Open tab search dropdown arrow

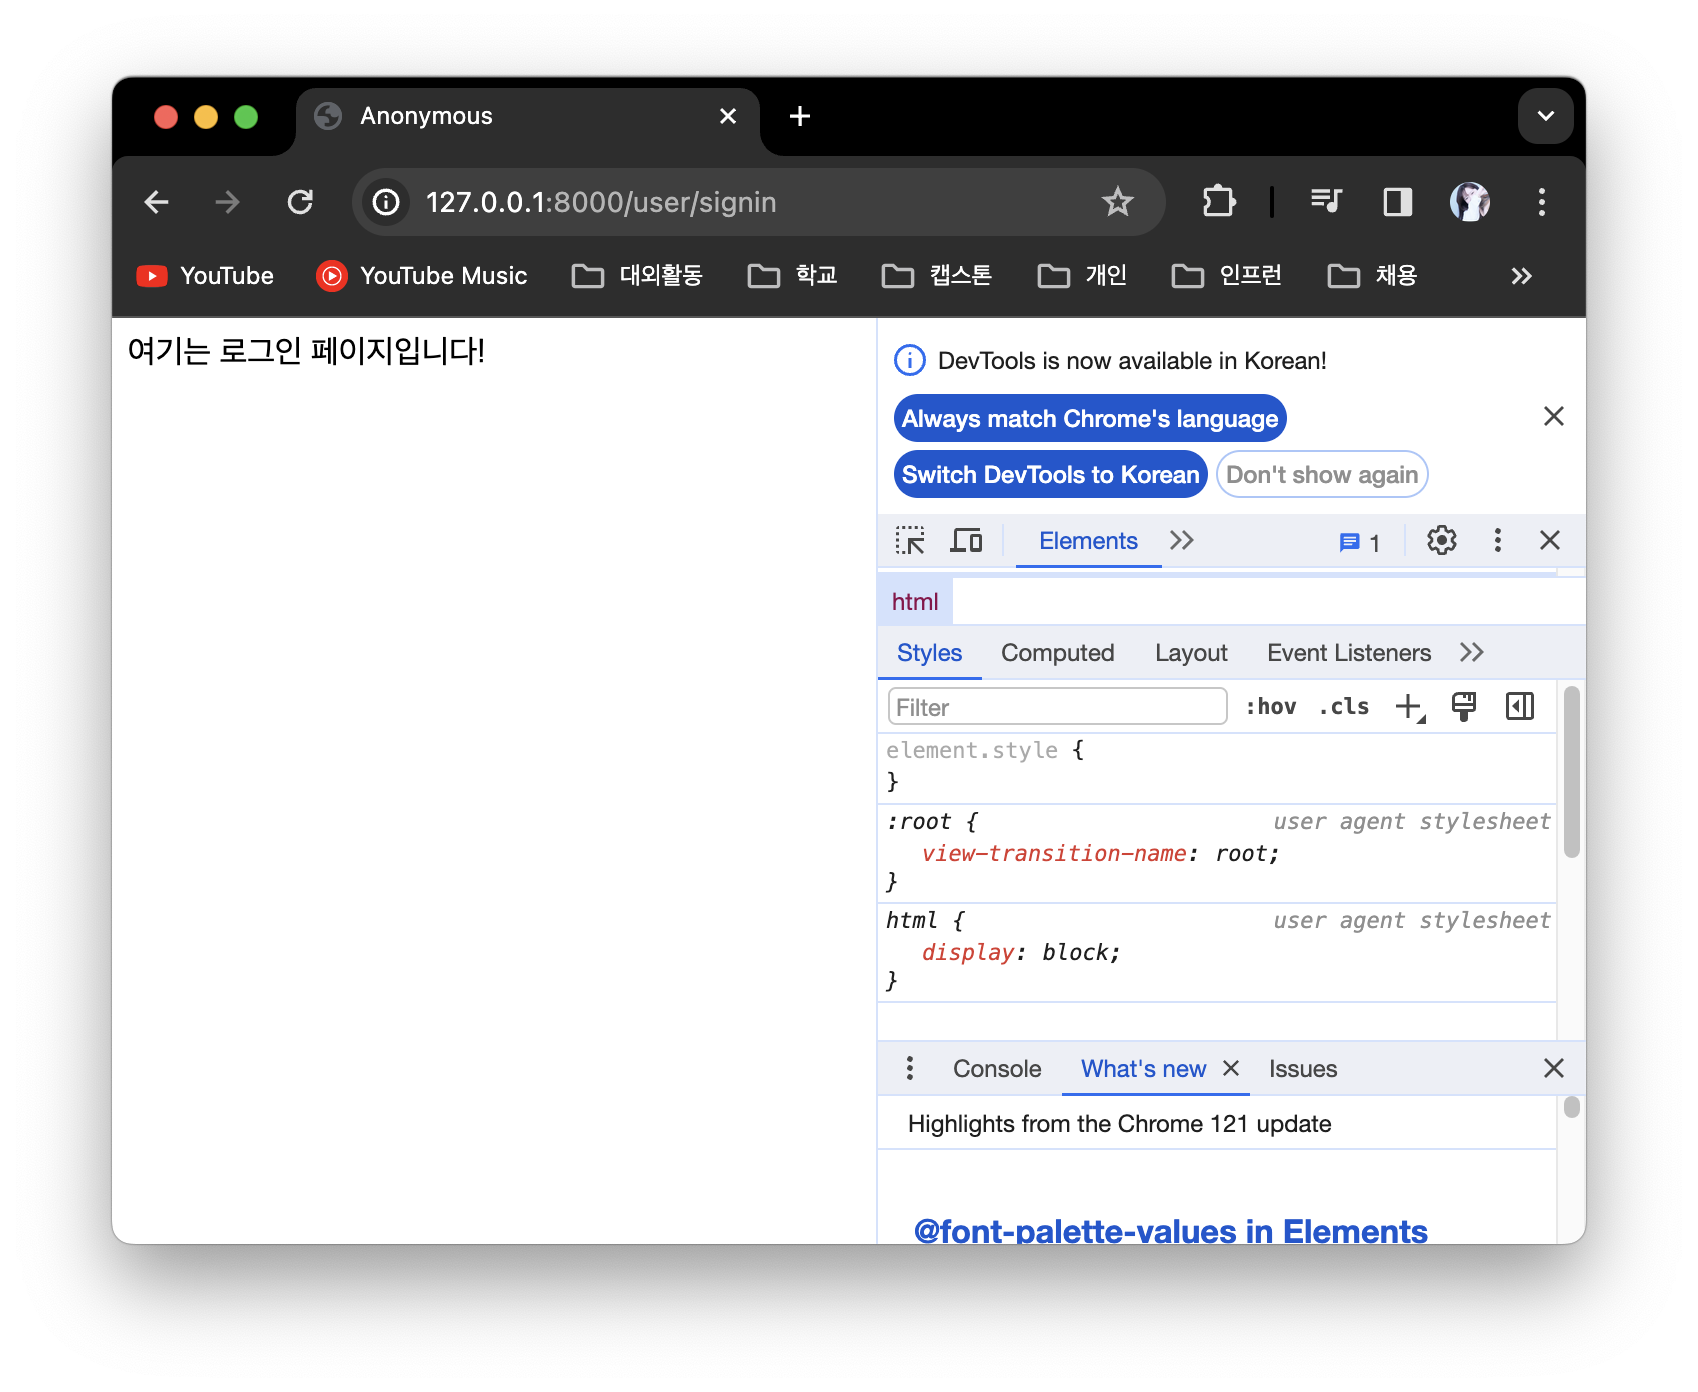coord(1546,116)
